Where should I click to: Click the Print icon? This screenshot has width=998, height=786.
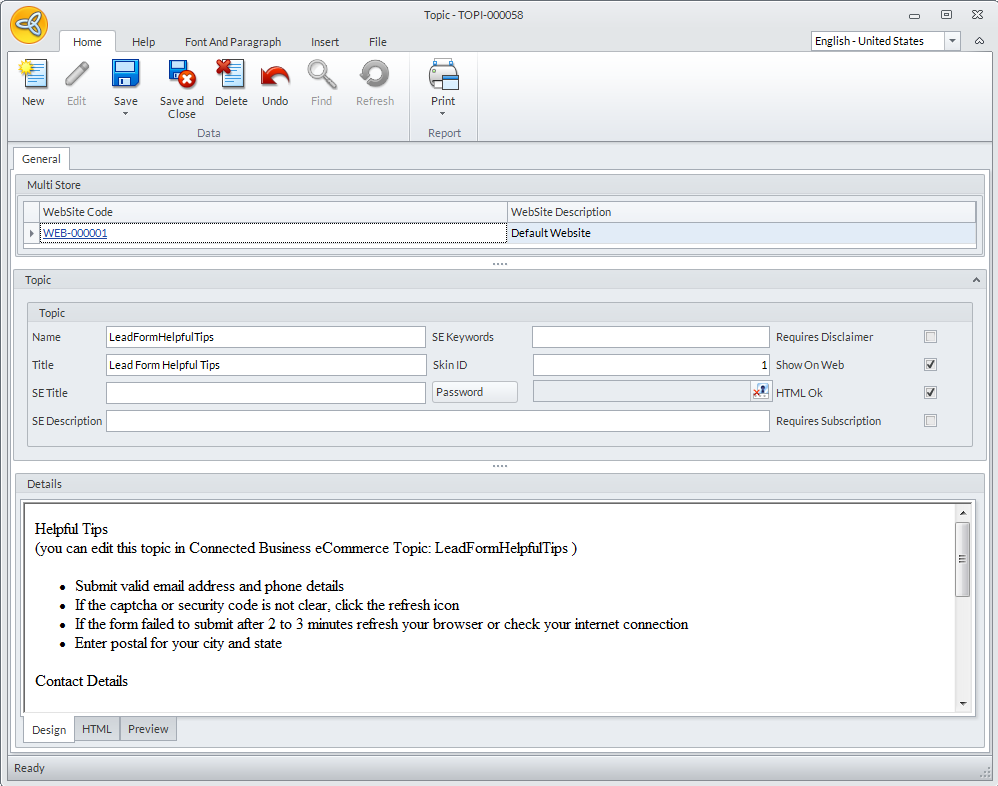[x=443, y=75]
